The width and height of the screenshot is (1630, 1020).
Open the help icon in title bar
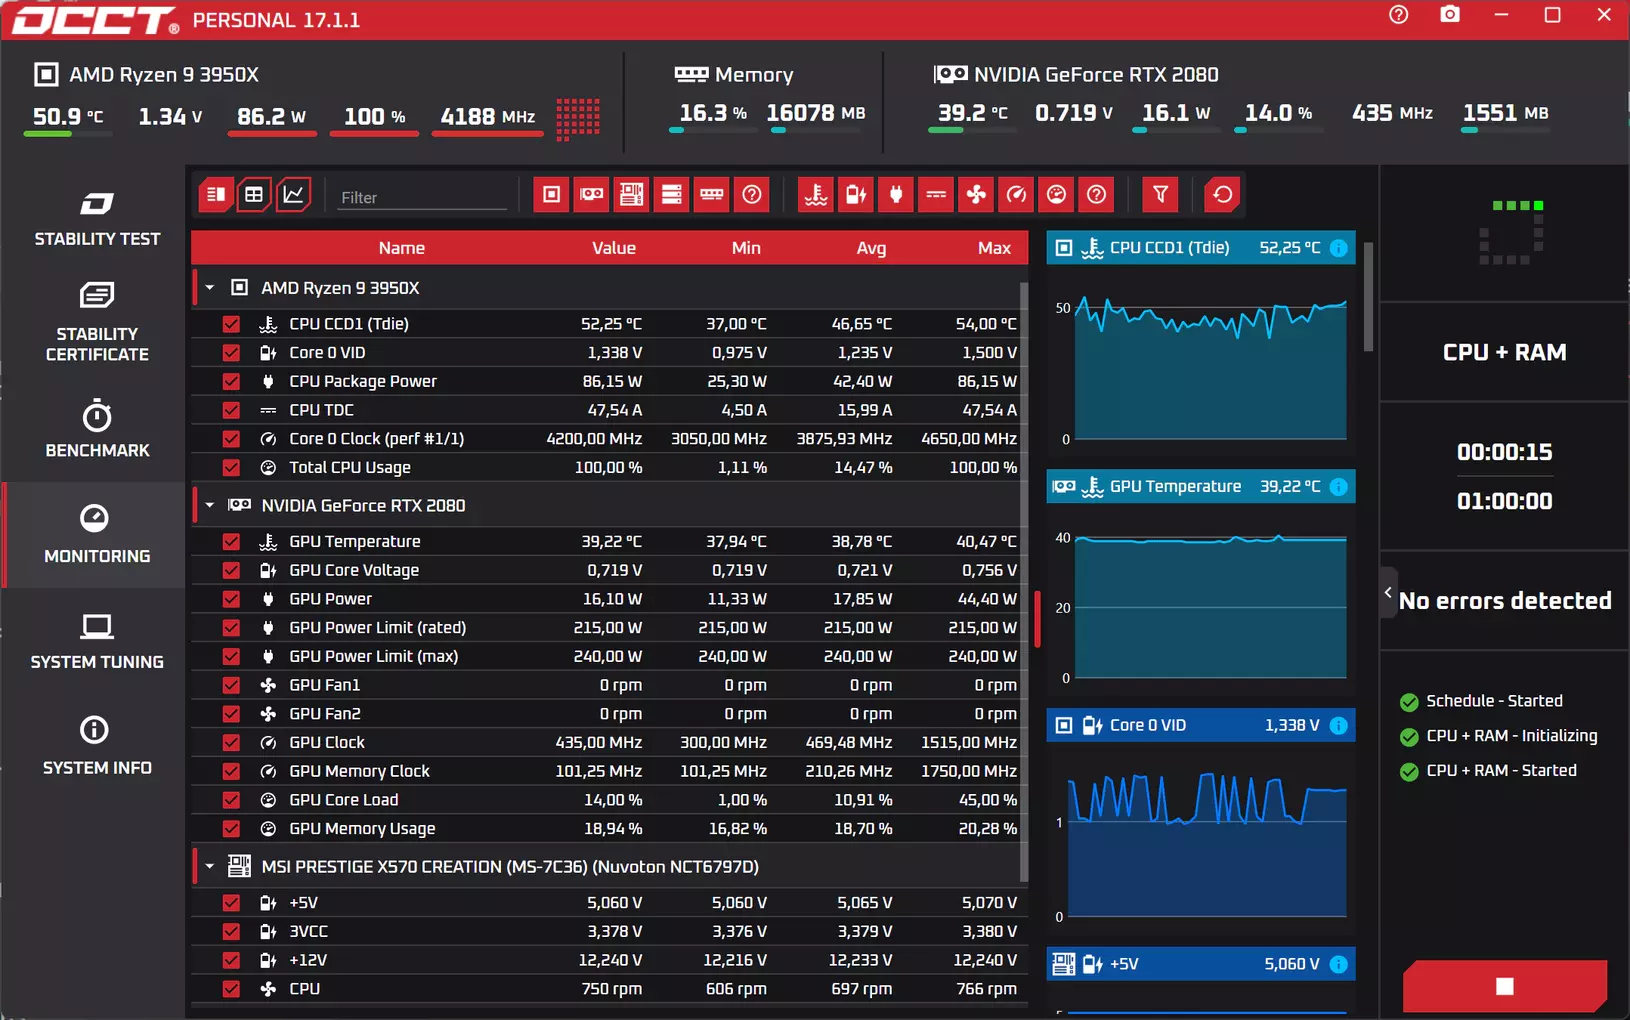[1398, 15]
